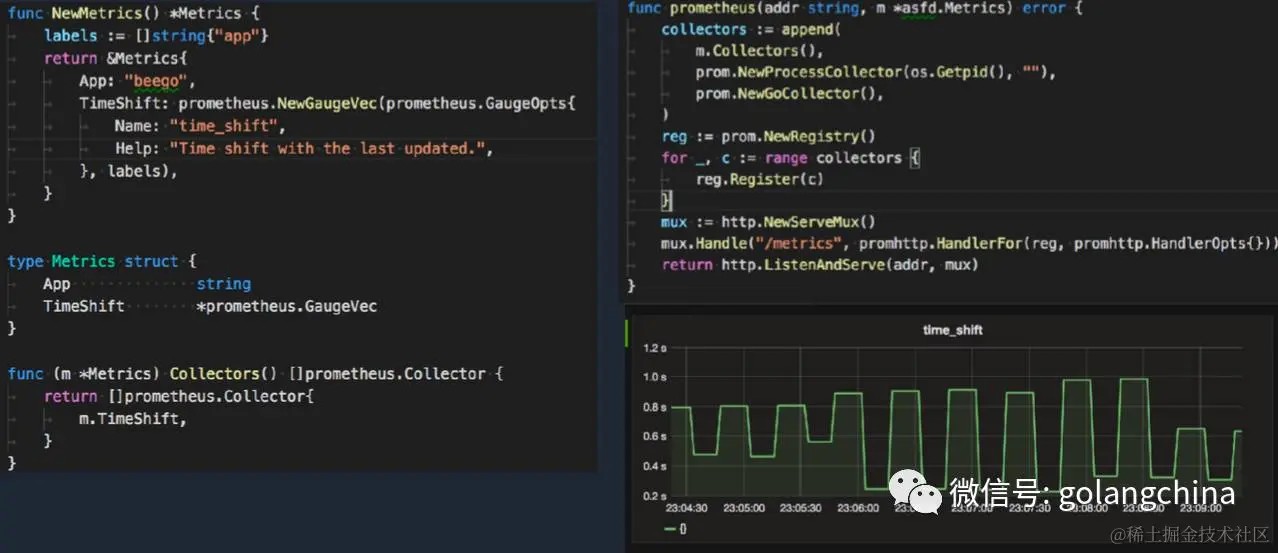Viewport: 1278px width, 553px height.
Task: Click the prometheus.NewGaugeVec call line
Action: pyautogui.click(x=328, y=103)
